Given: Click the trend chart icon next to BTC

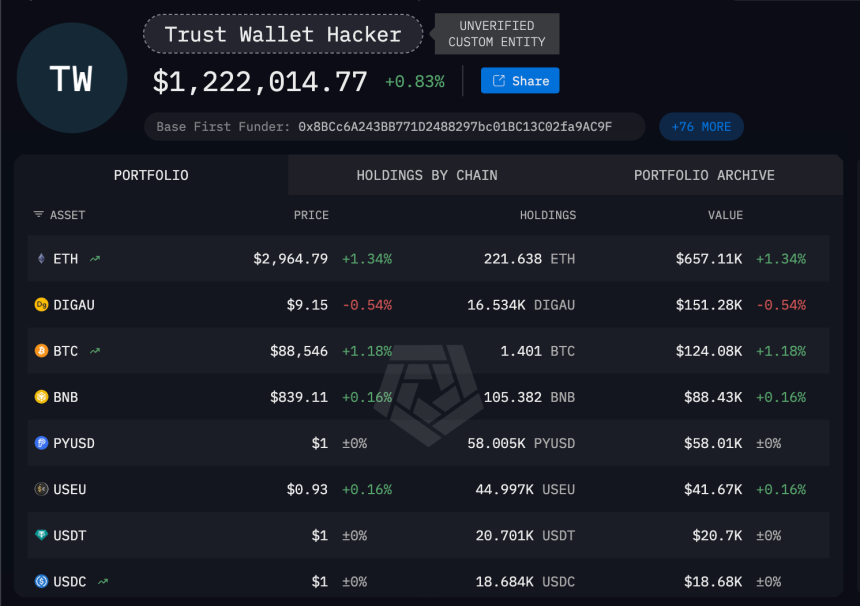Looking at the screenshot, I should [x=94, y=350].
